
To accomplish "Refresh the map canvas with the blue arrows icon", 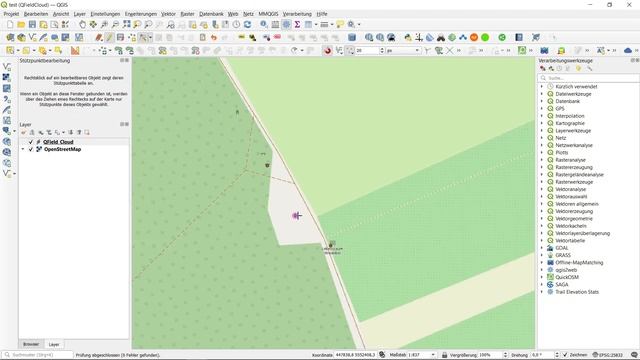I will pyautogui.click(x=247, y=25).
